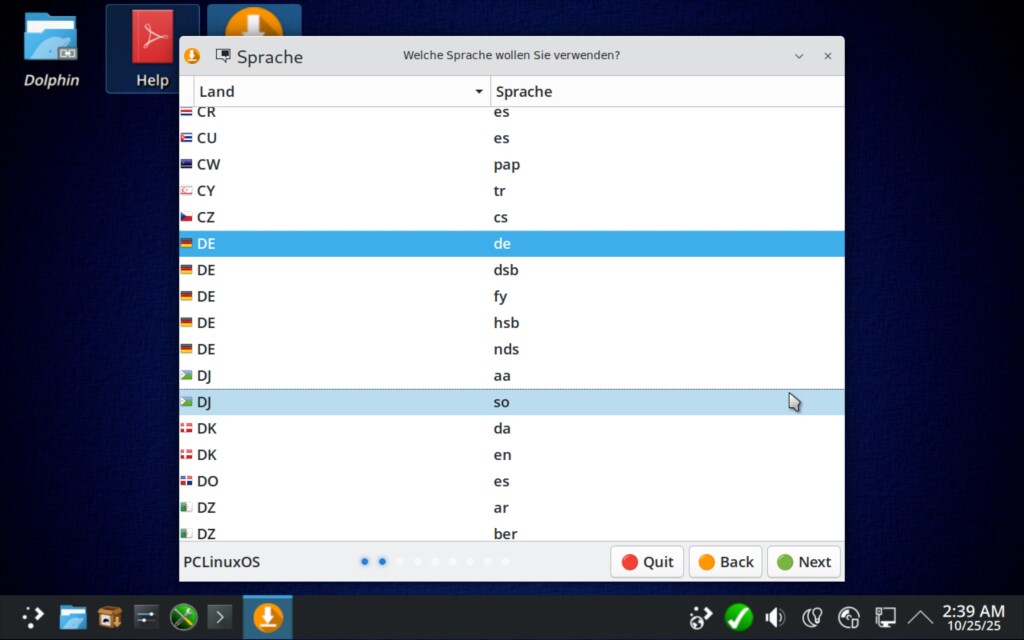Screen dimensions: 1024x640
Task: Click the green checkmark update notifier tray icon
Action: point(738,617)
